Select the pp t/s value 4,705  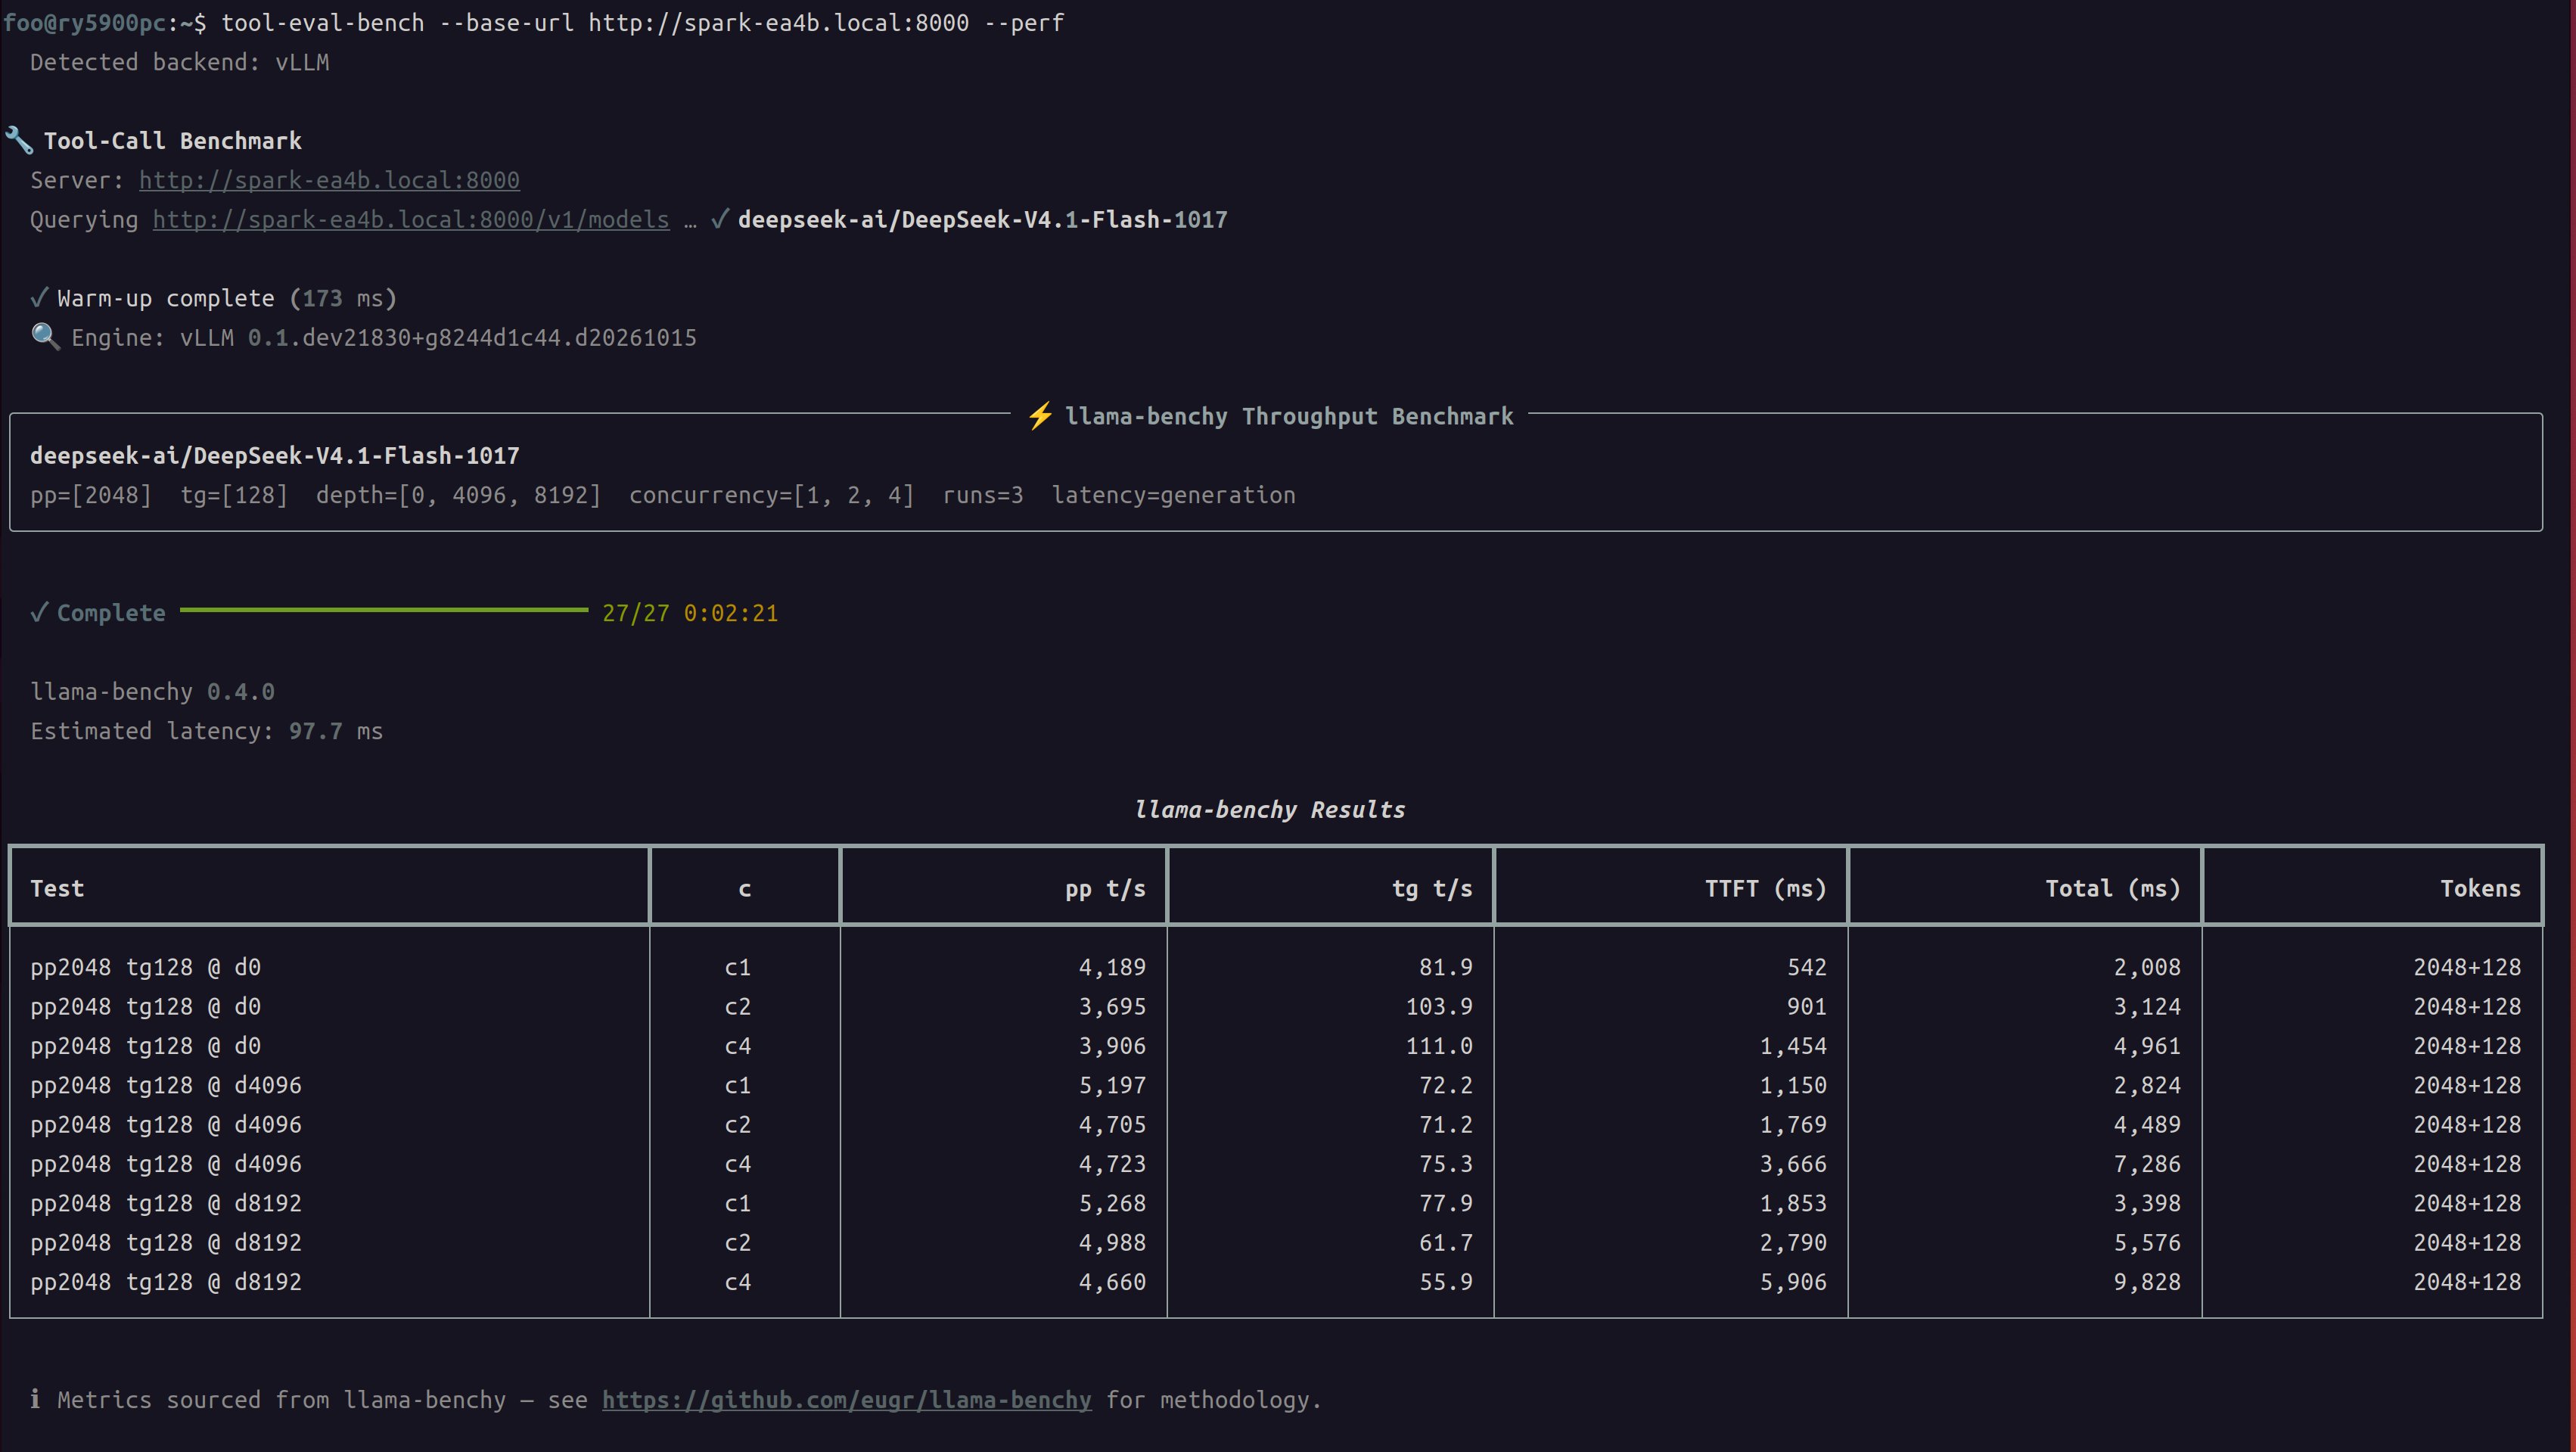1112,1125
